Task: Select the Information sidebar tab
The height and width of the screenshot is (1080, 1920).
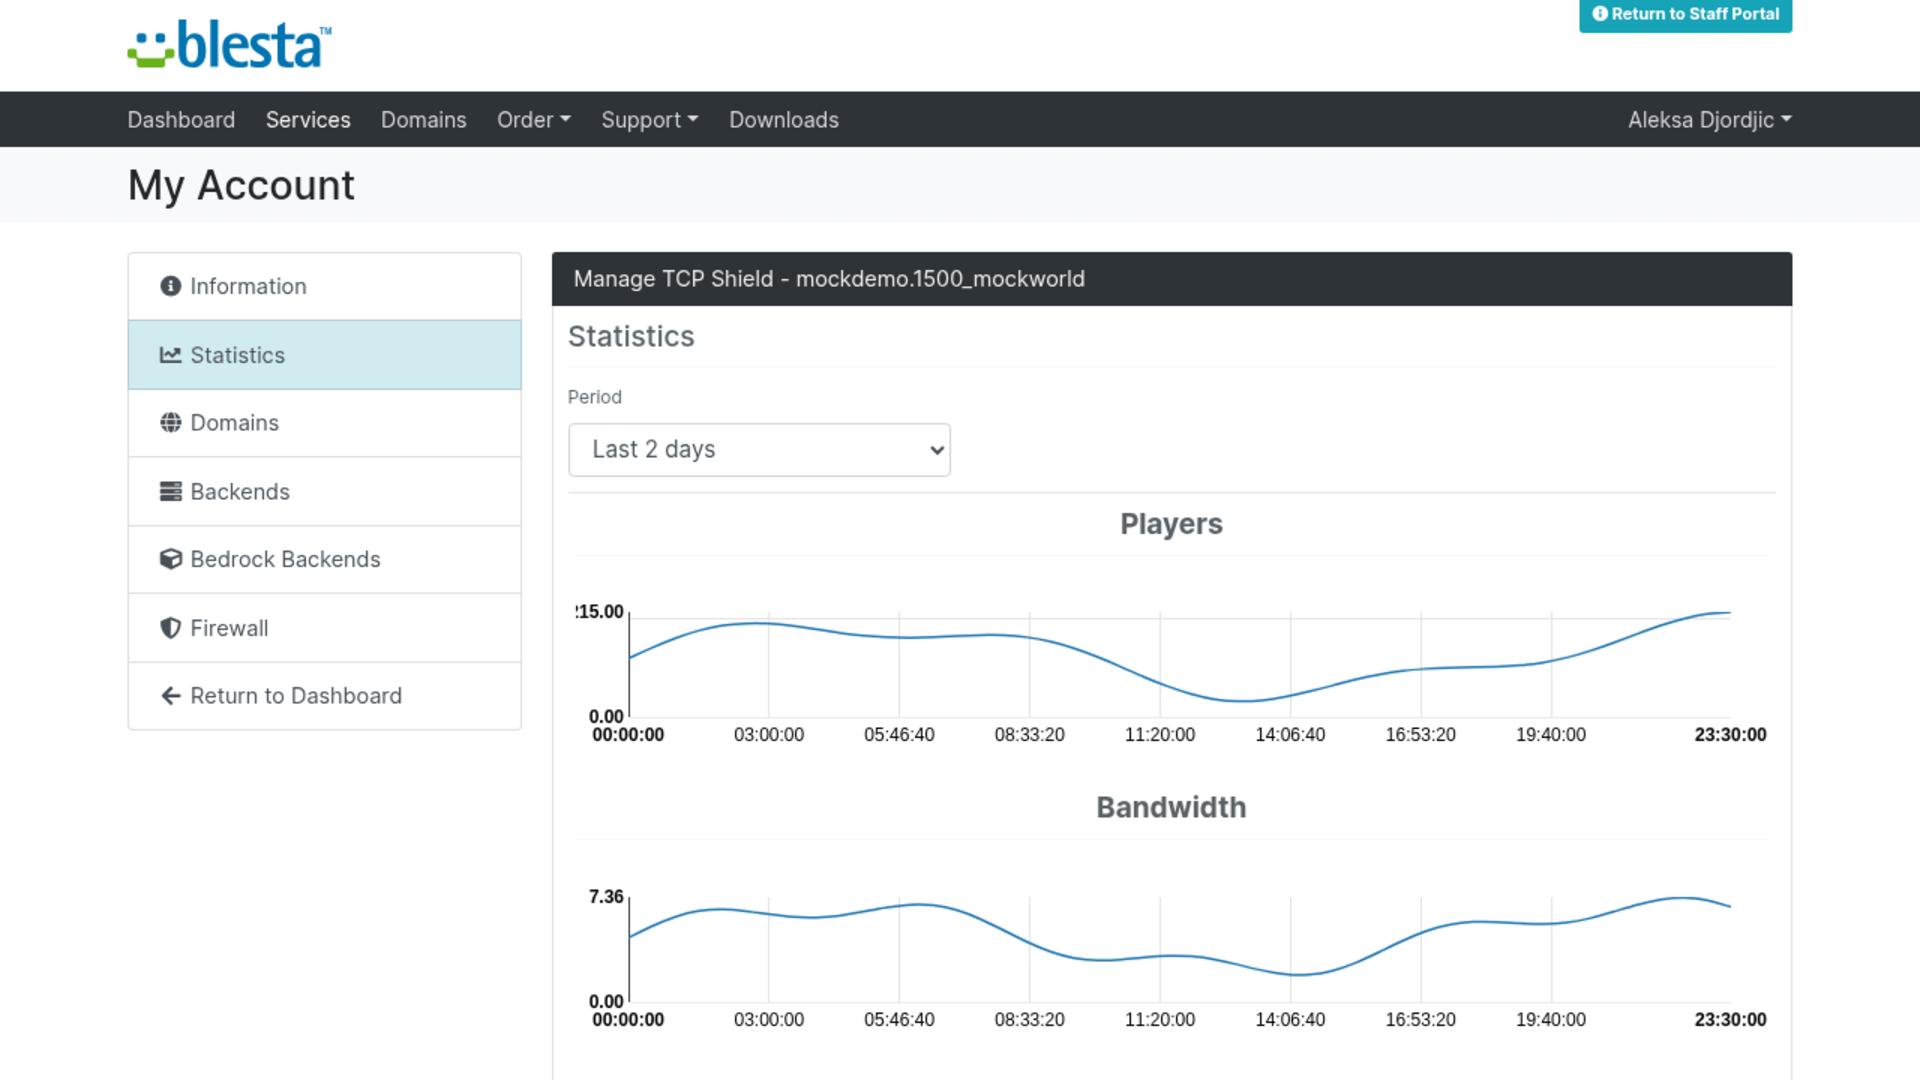Action: 325,287
